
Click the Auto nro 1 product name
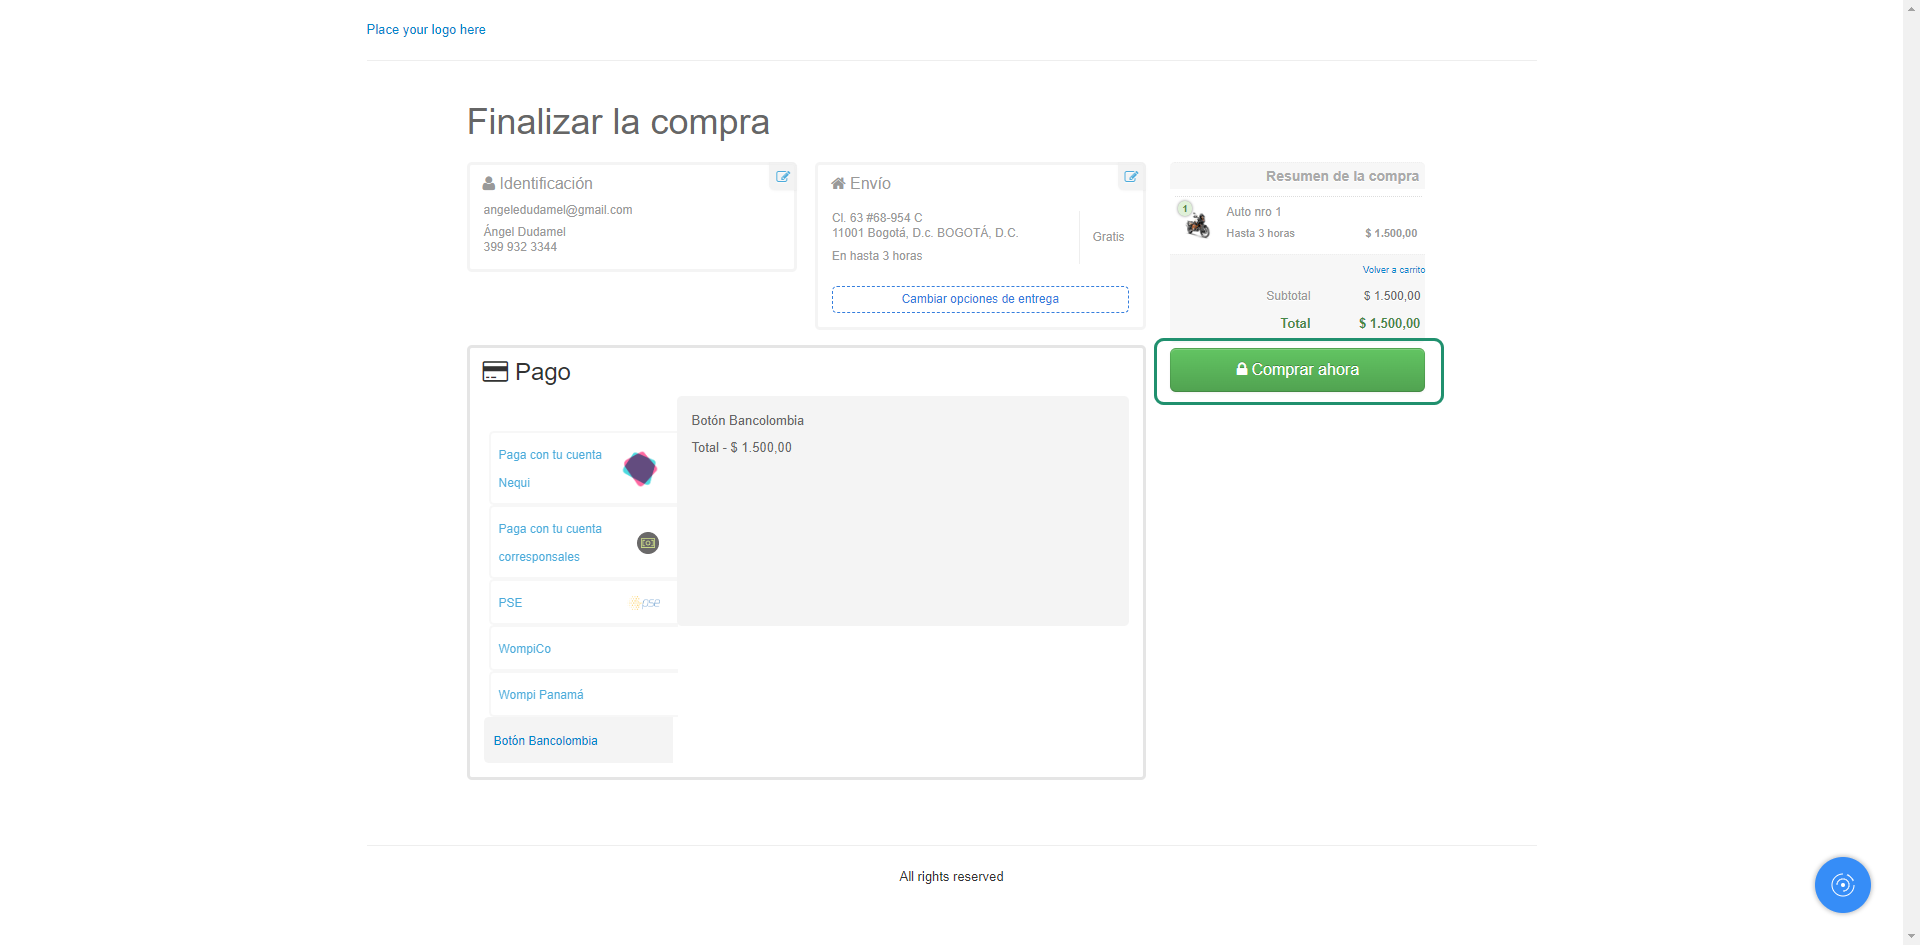(x=1253, y=212)
